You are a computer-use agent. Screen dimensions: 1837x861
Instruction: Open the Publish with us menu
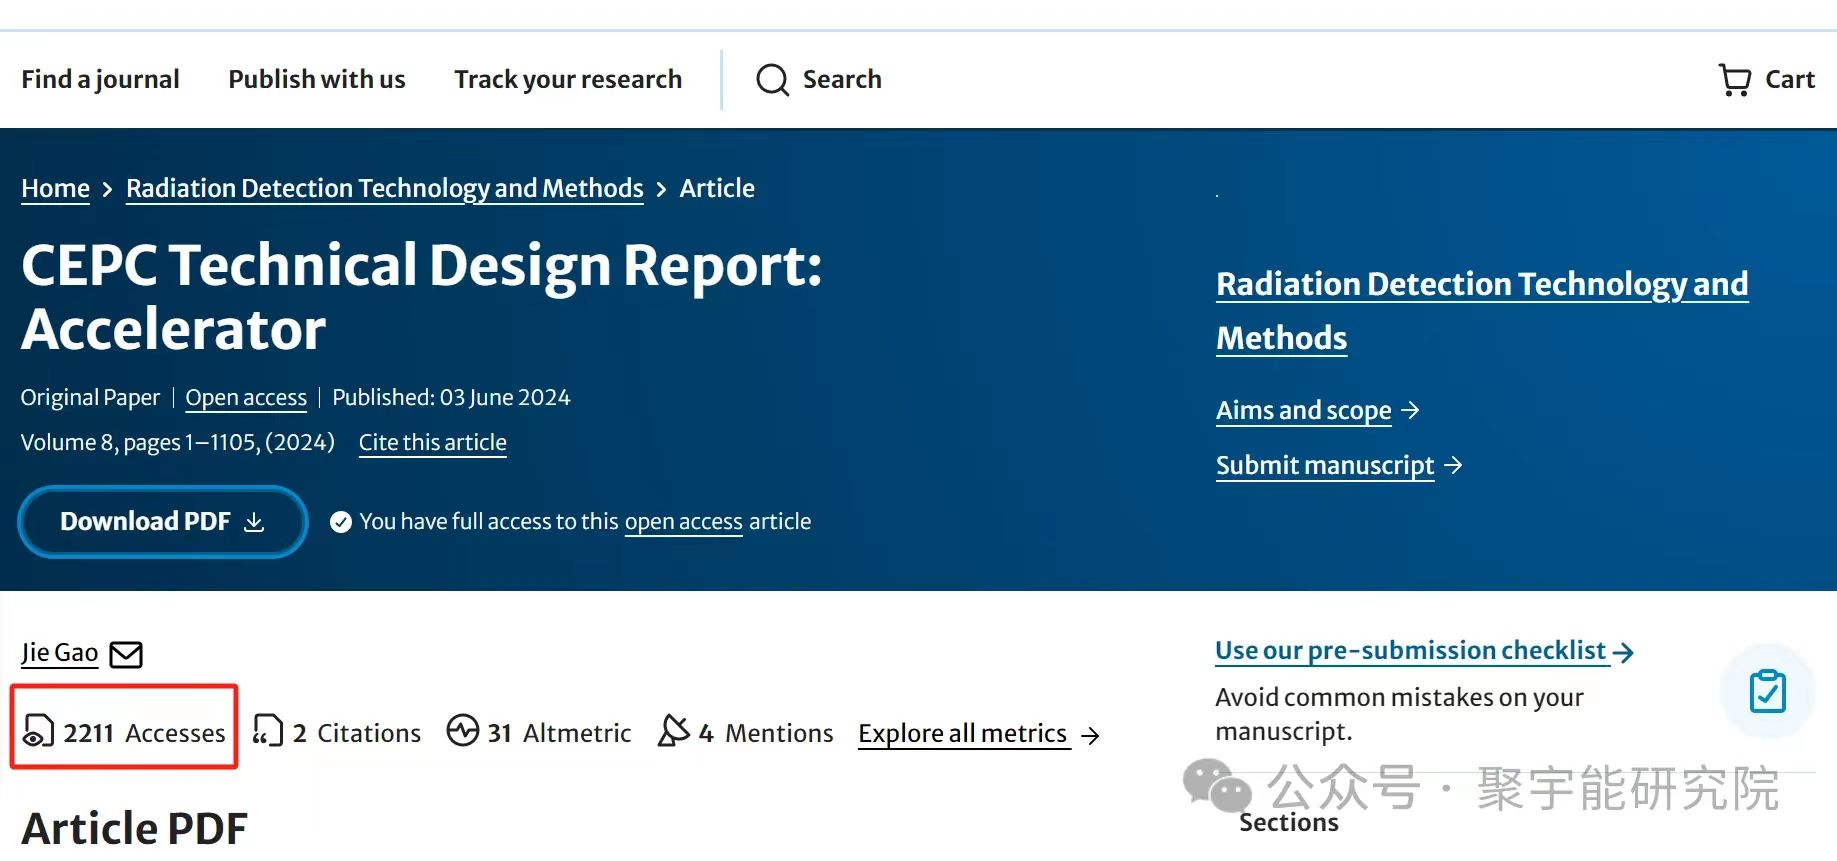(316, 80)
